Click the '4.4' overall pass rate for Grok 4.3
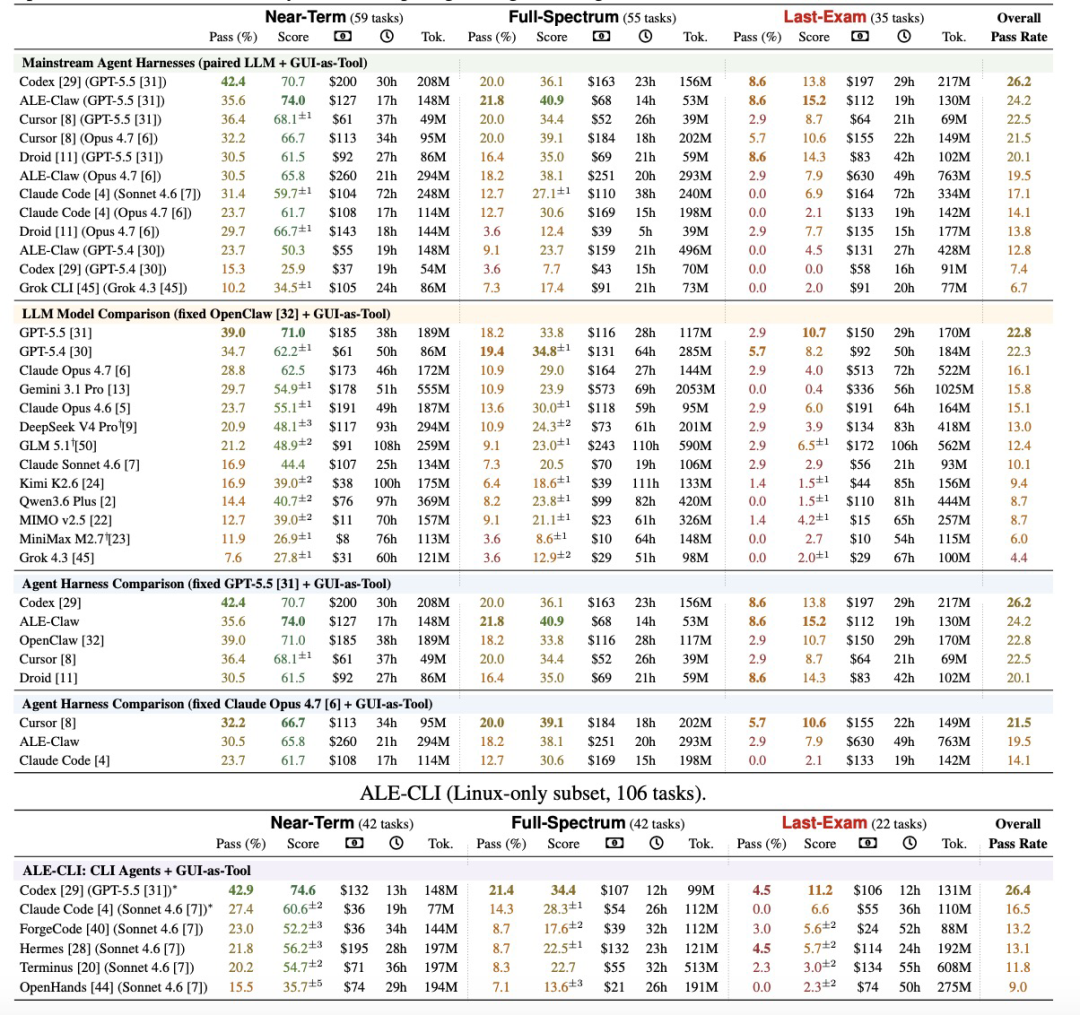Screen dimensions: 1080x1015 click(x=1019, y=558)
